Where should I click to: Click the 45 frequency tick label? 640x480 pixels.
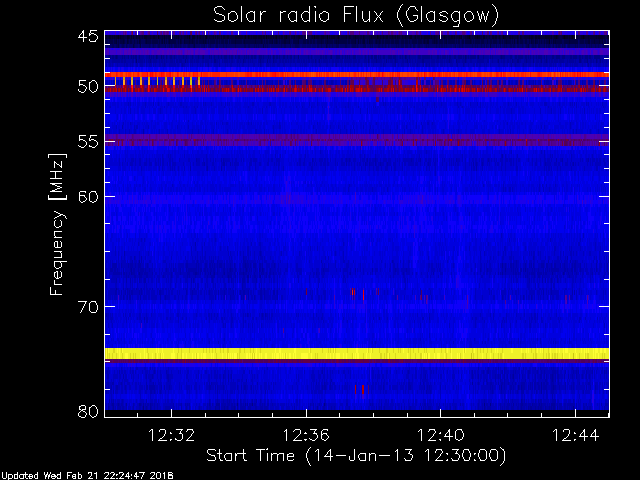pyautogui.click(x=88, y=36)
